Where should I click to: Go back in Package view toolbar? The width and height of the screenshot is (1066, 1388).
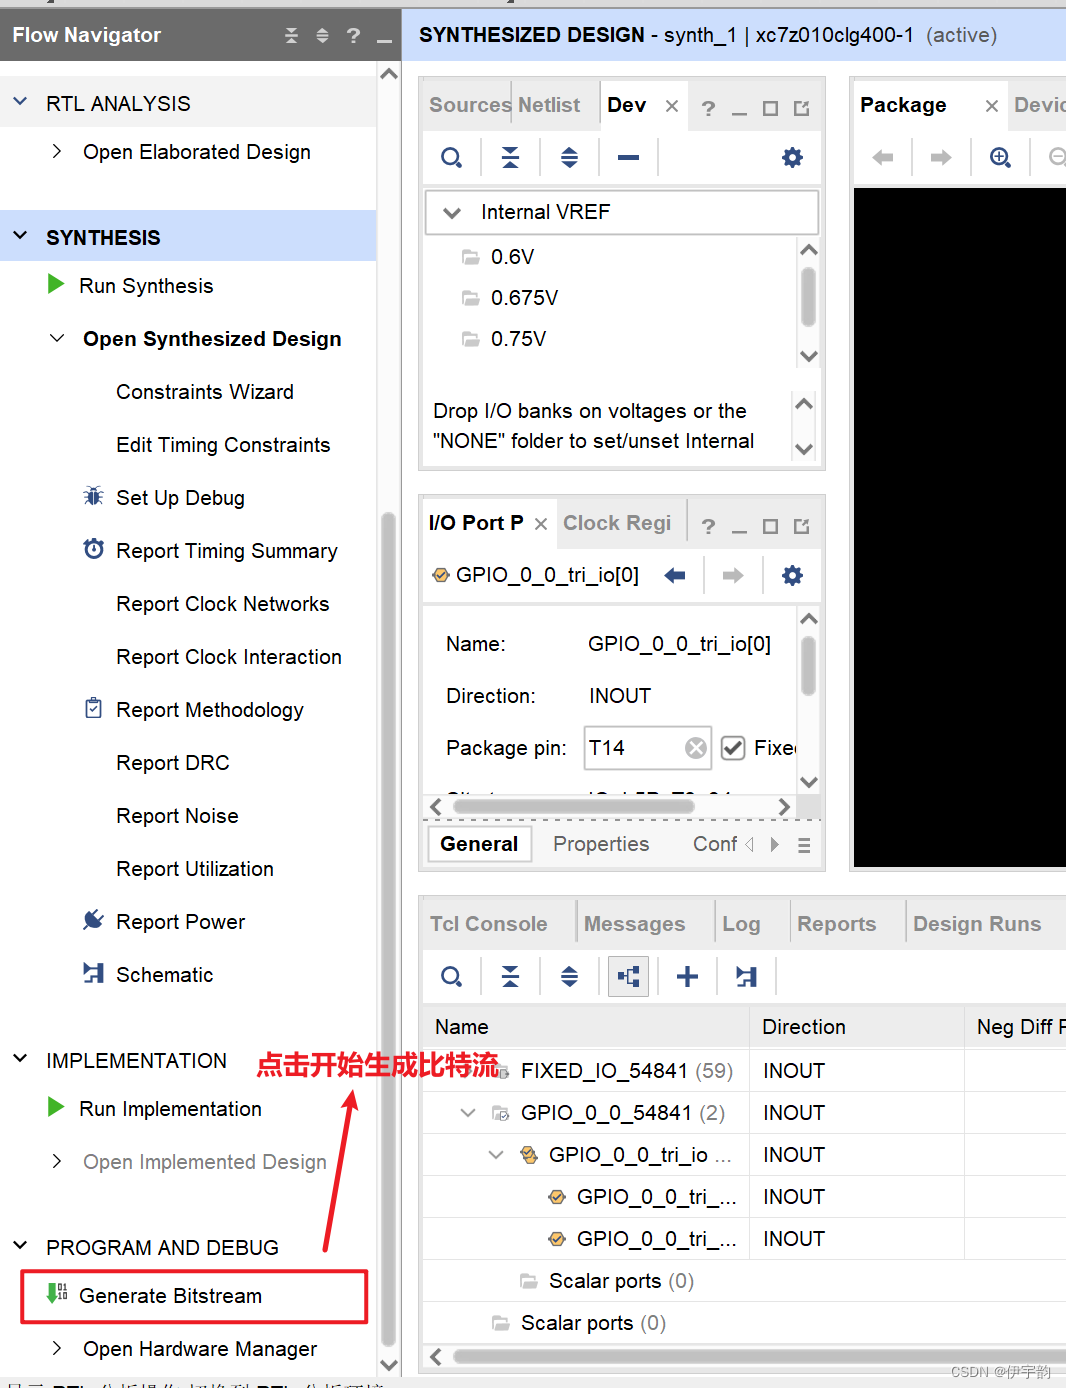point(882,158)
